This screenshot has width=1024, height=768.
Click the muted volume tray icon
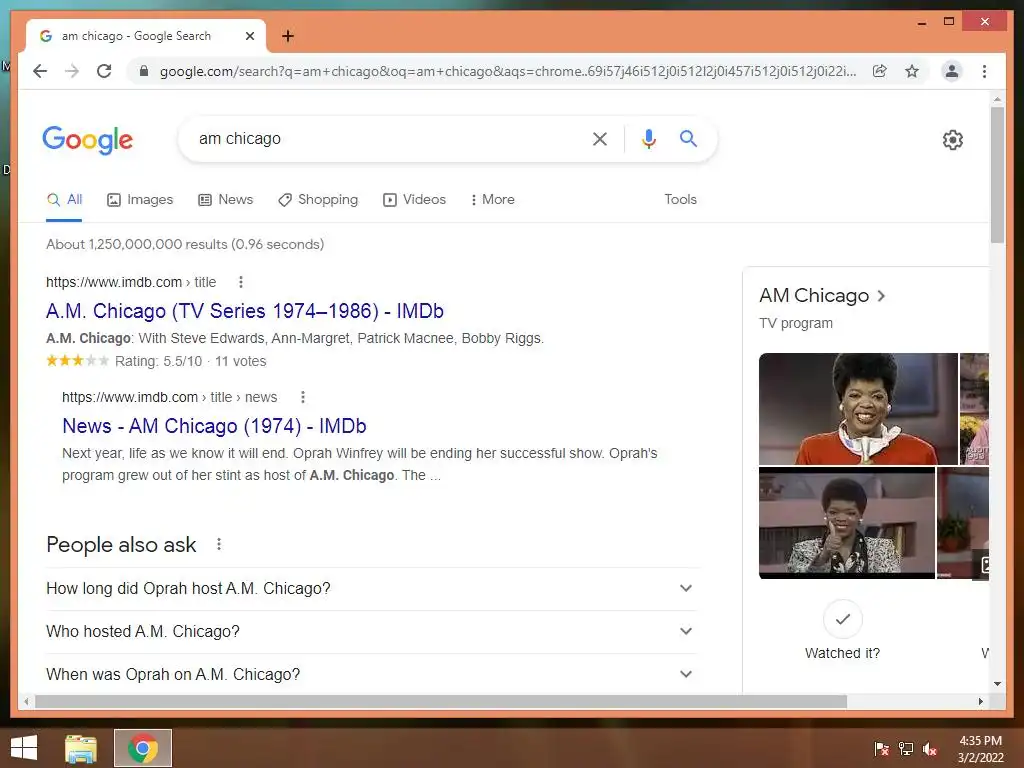[x=930, y=748]
